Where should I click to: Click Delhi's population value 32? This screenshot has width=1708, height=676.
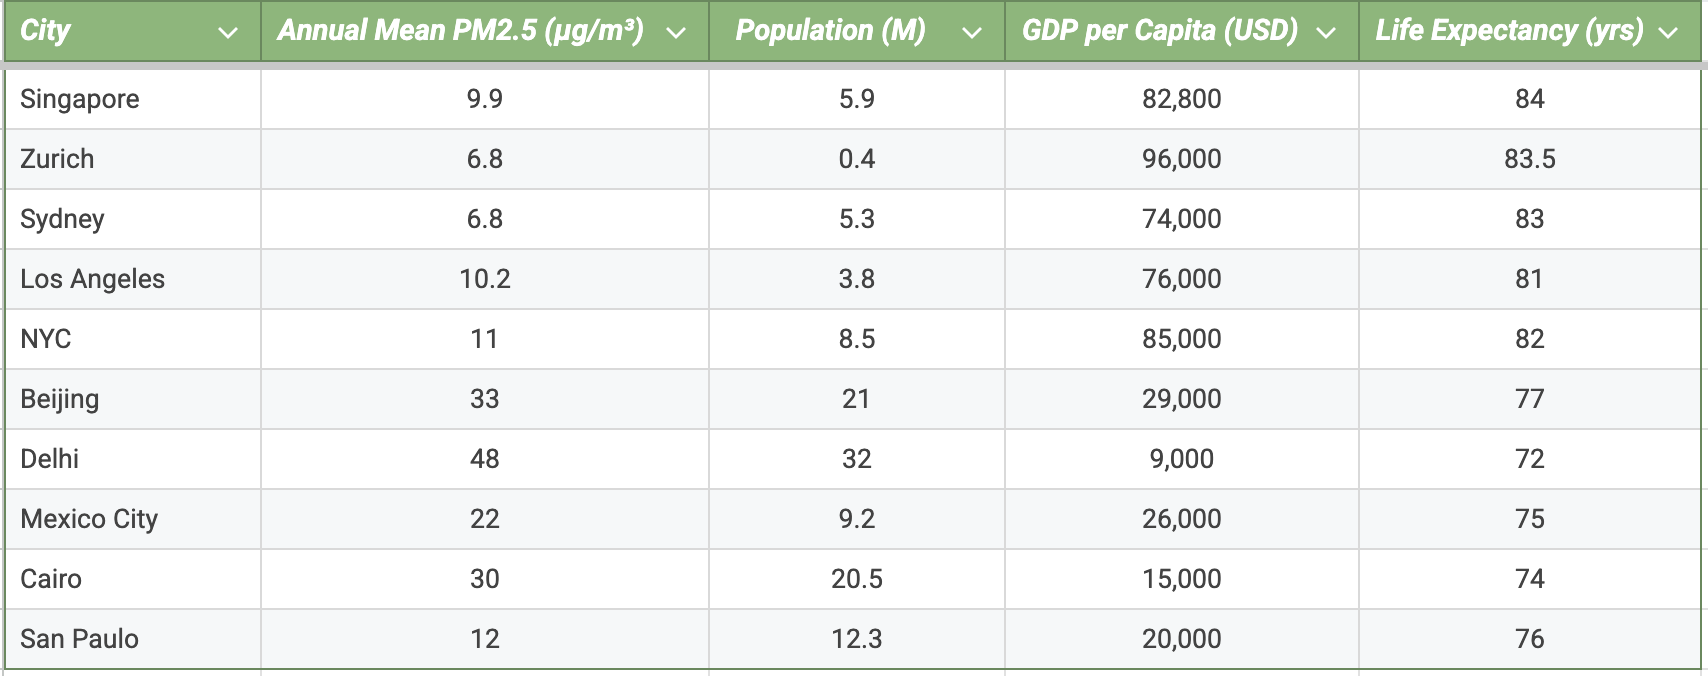tap(857, 459)
